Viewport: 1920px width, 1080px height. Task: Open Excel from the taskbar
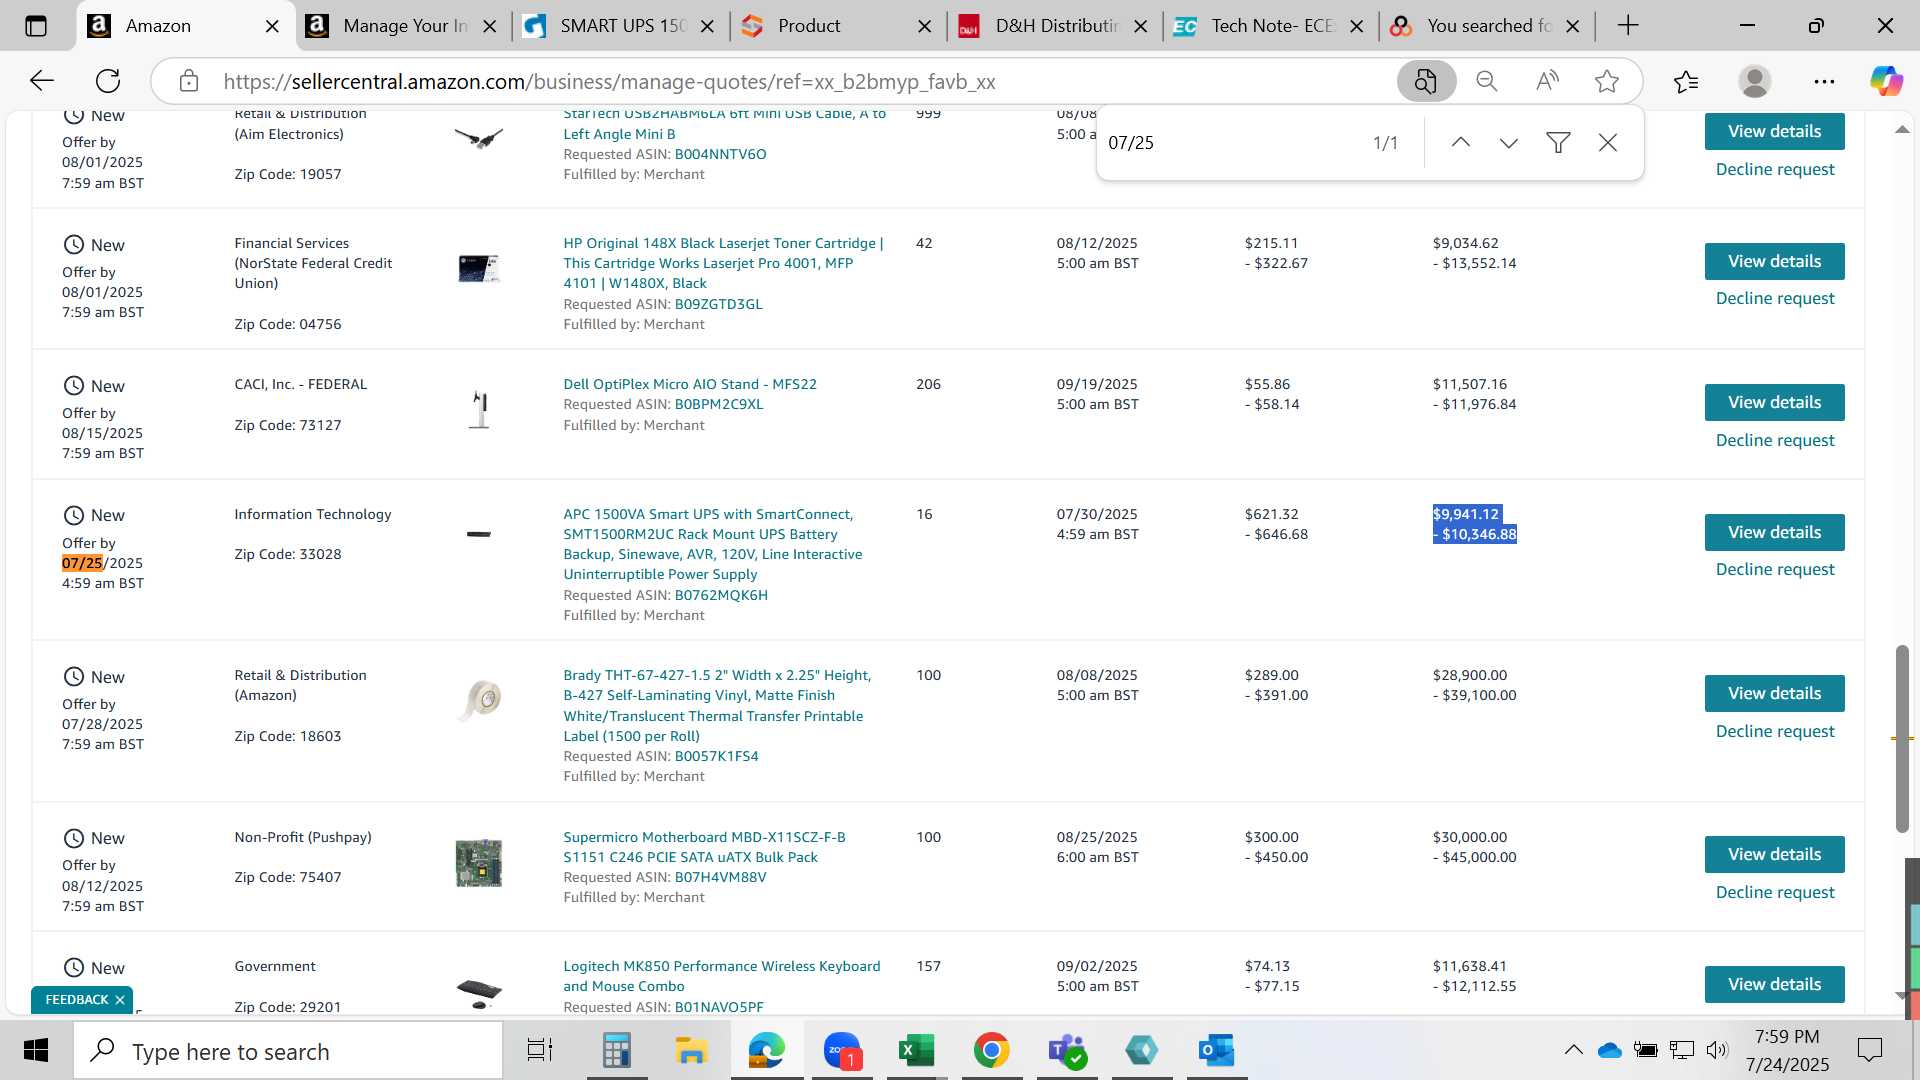click(916, 1051)
